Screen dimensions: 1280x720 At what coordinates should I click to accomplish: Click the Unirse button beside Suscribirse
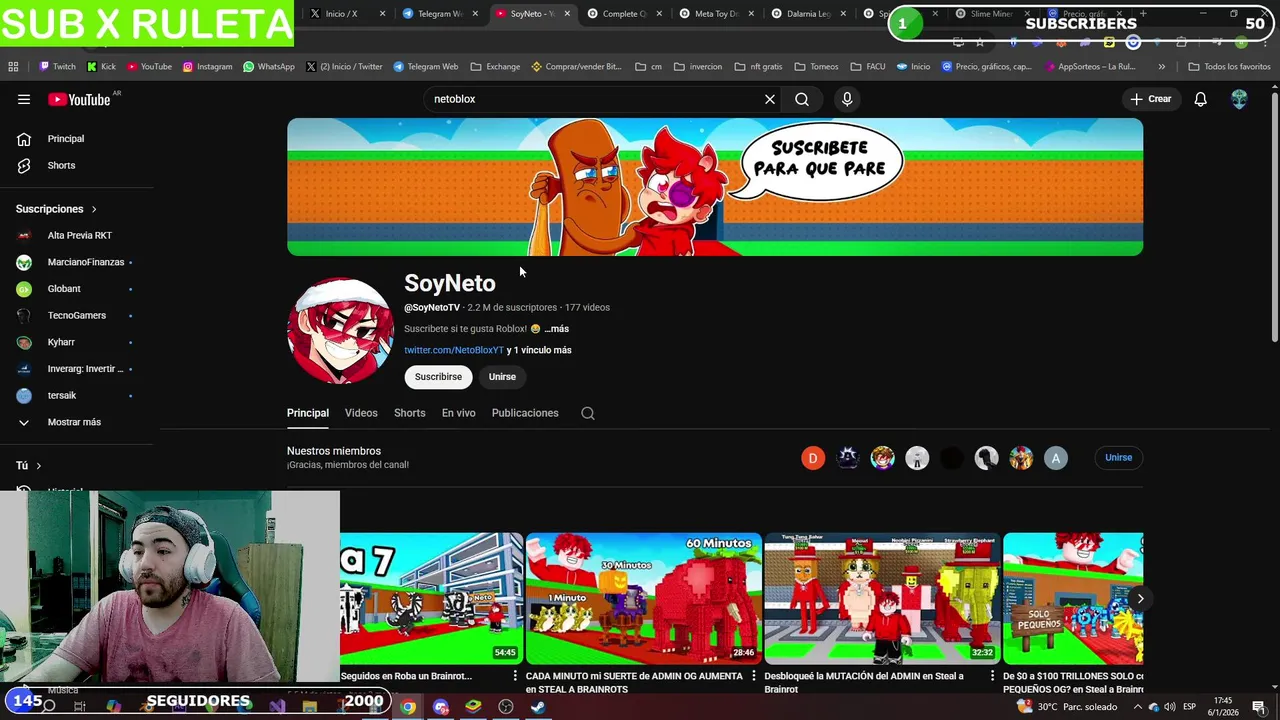(x=502, y=377)
